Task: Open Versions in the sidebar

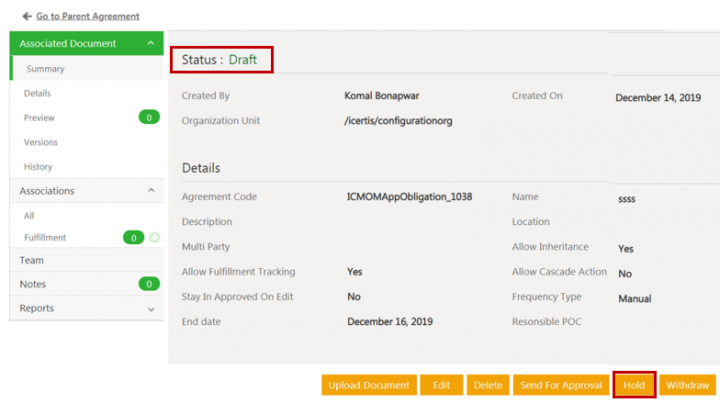Action: click(41, 142)
